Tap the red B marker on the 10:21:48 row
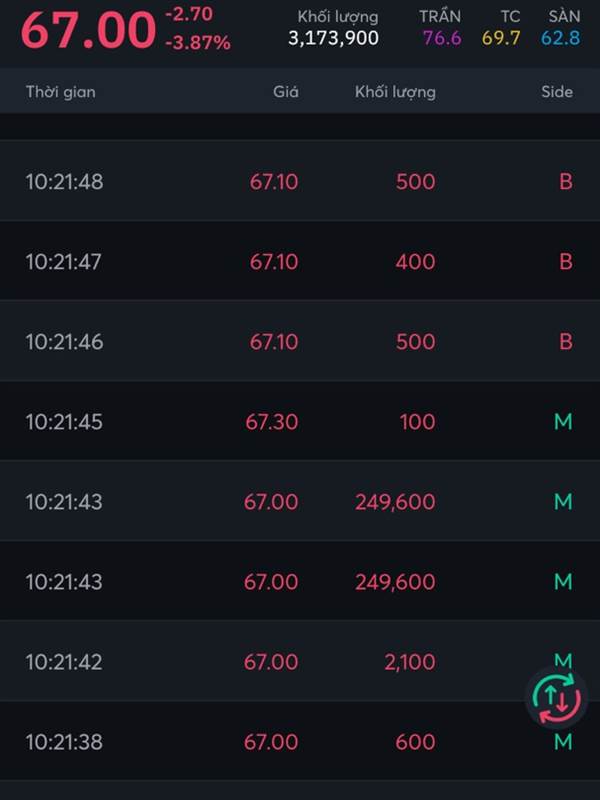 565,182
